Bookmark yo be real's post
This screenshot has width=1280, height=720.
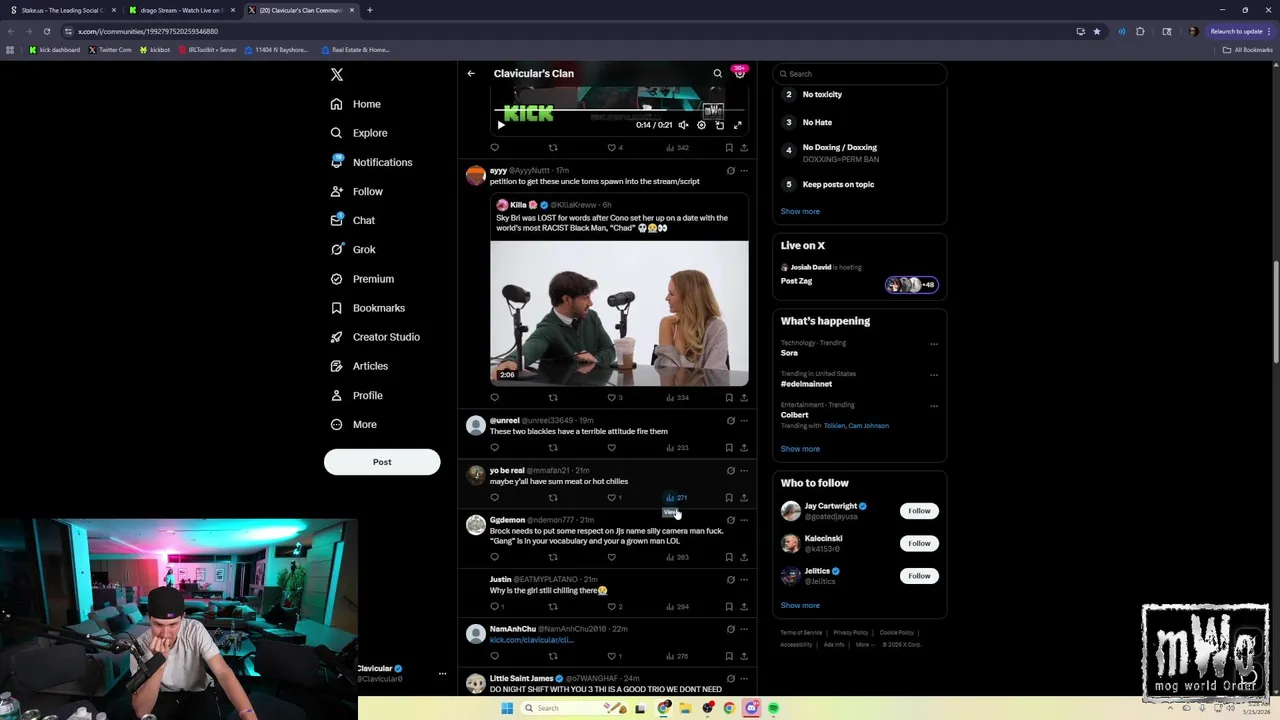click(729, 497)
